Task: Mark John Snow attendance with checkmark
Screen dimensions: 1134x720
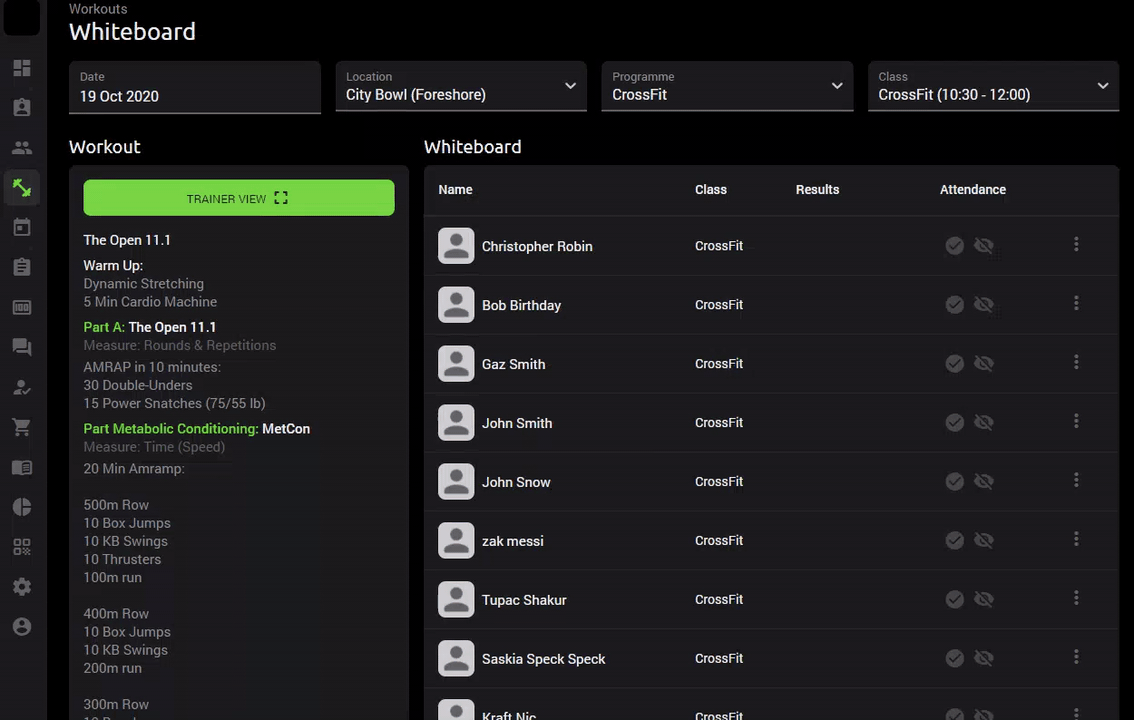Action: point(955,481)
